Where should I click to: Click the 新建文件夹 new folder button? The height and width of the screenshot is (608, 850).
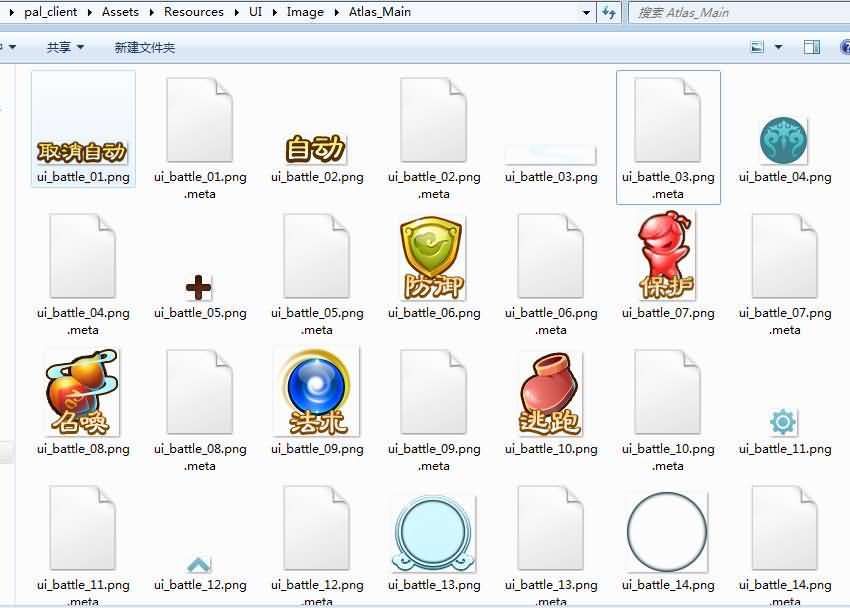click(145, 47)
